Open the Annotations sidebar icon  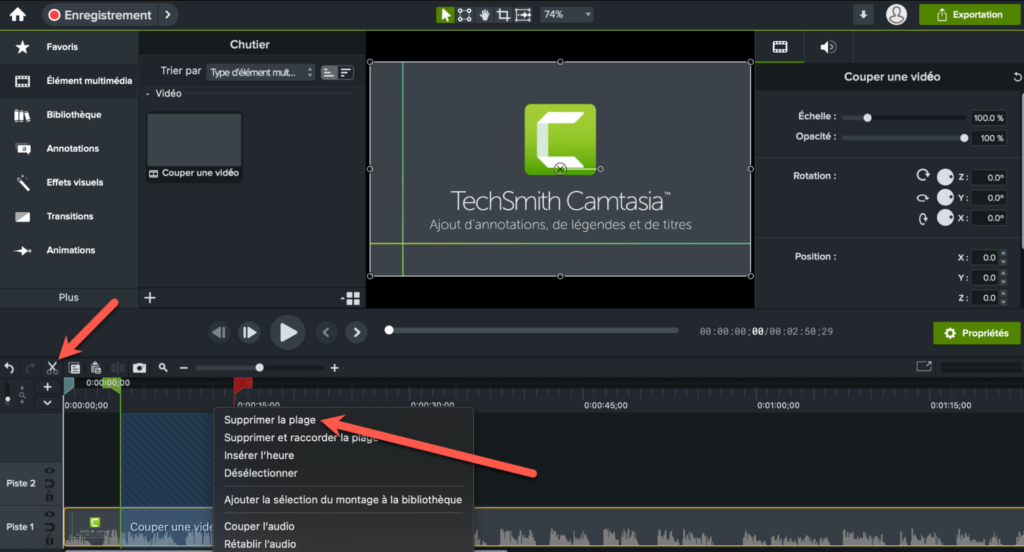pos(23,149)
